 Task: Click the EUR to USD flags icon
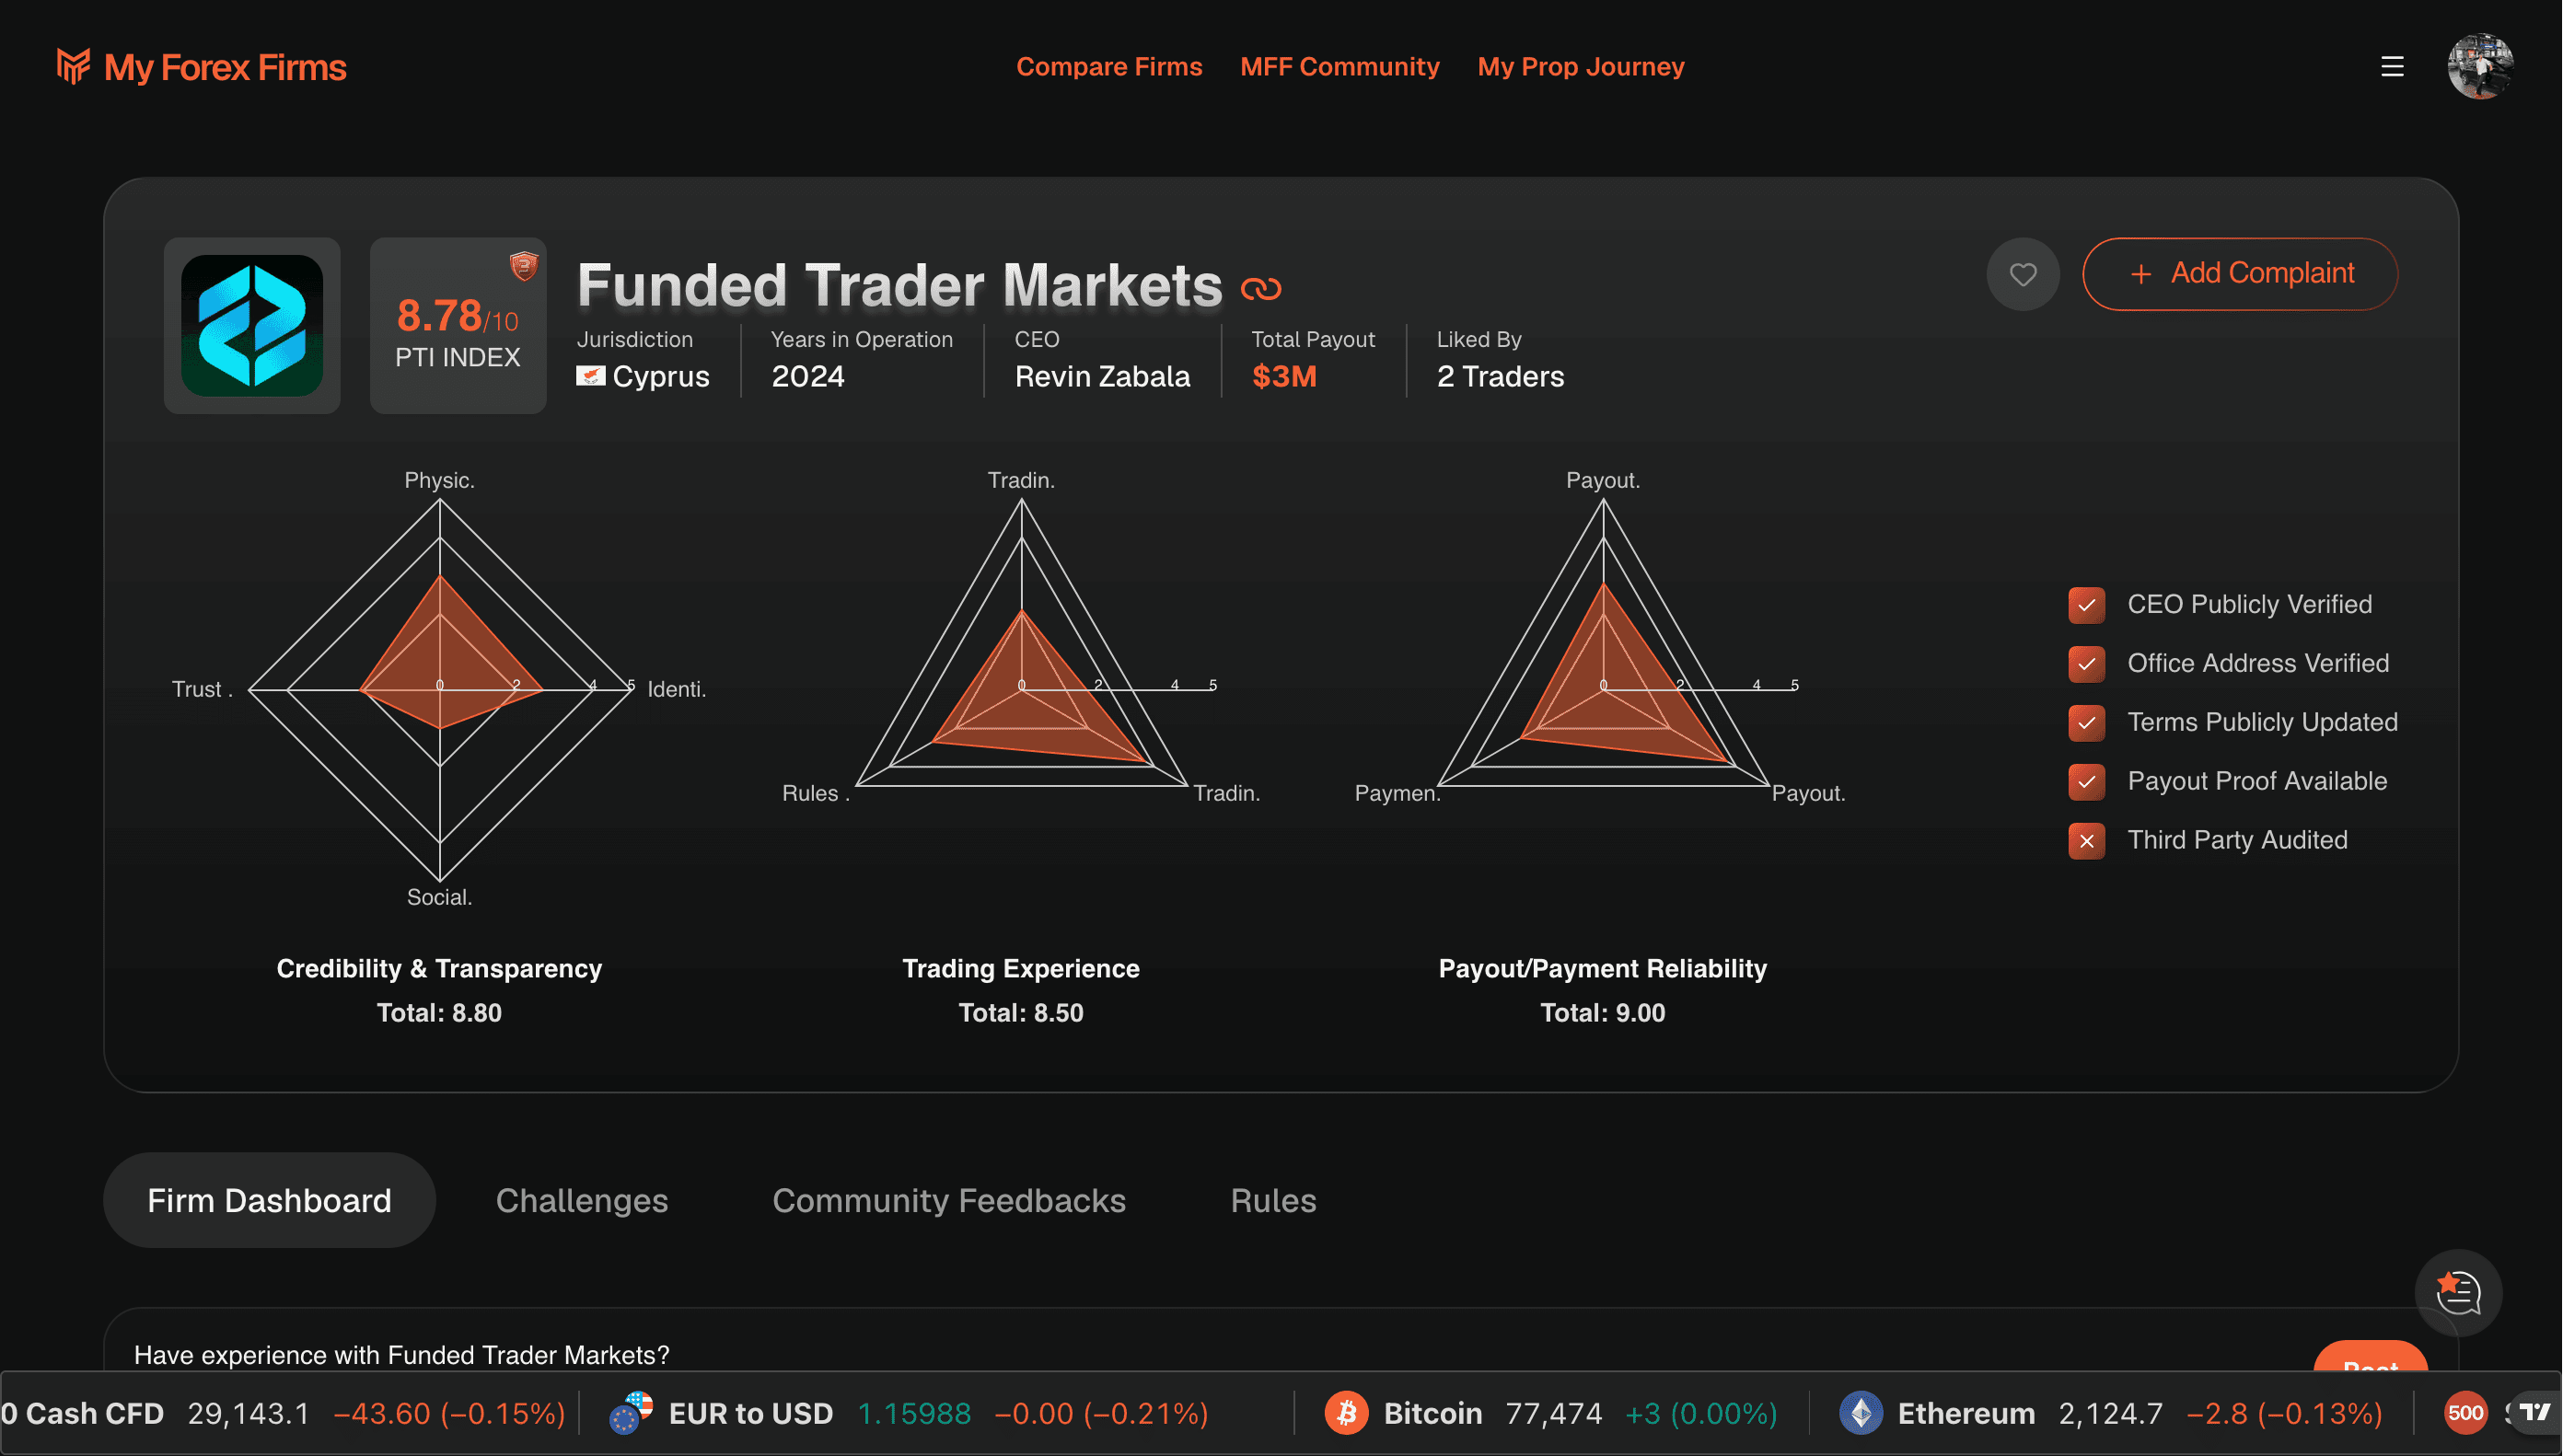coord(631,1413)
